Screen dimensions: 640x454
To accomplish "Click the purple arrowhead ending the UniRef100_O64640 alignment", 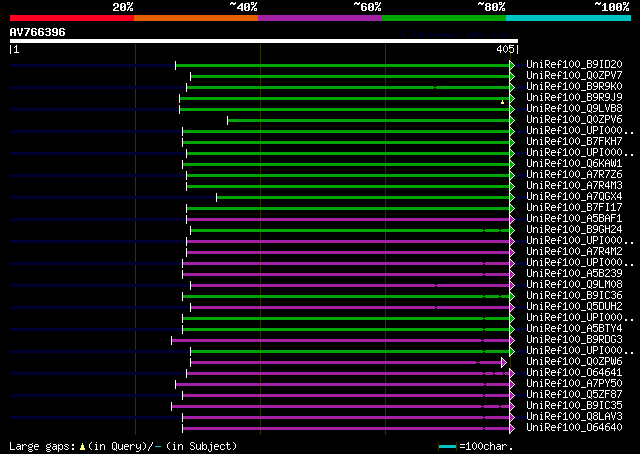I will point(512,429).
